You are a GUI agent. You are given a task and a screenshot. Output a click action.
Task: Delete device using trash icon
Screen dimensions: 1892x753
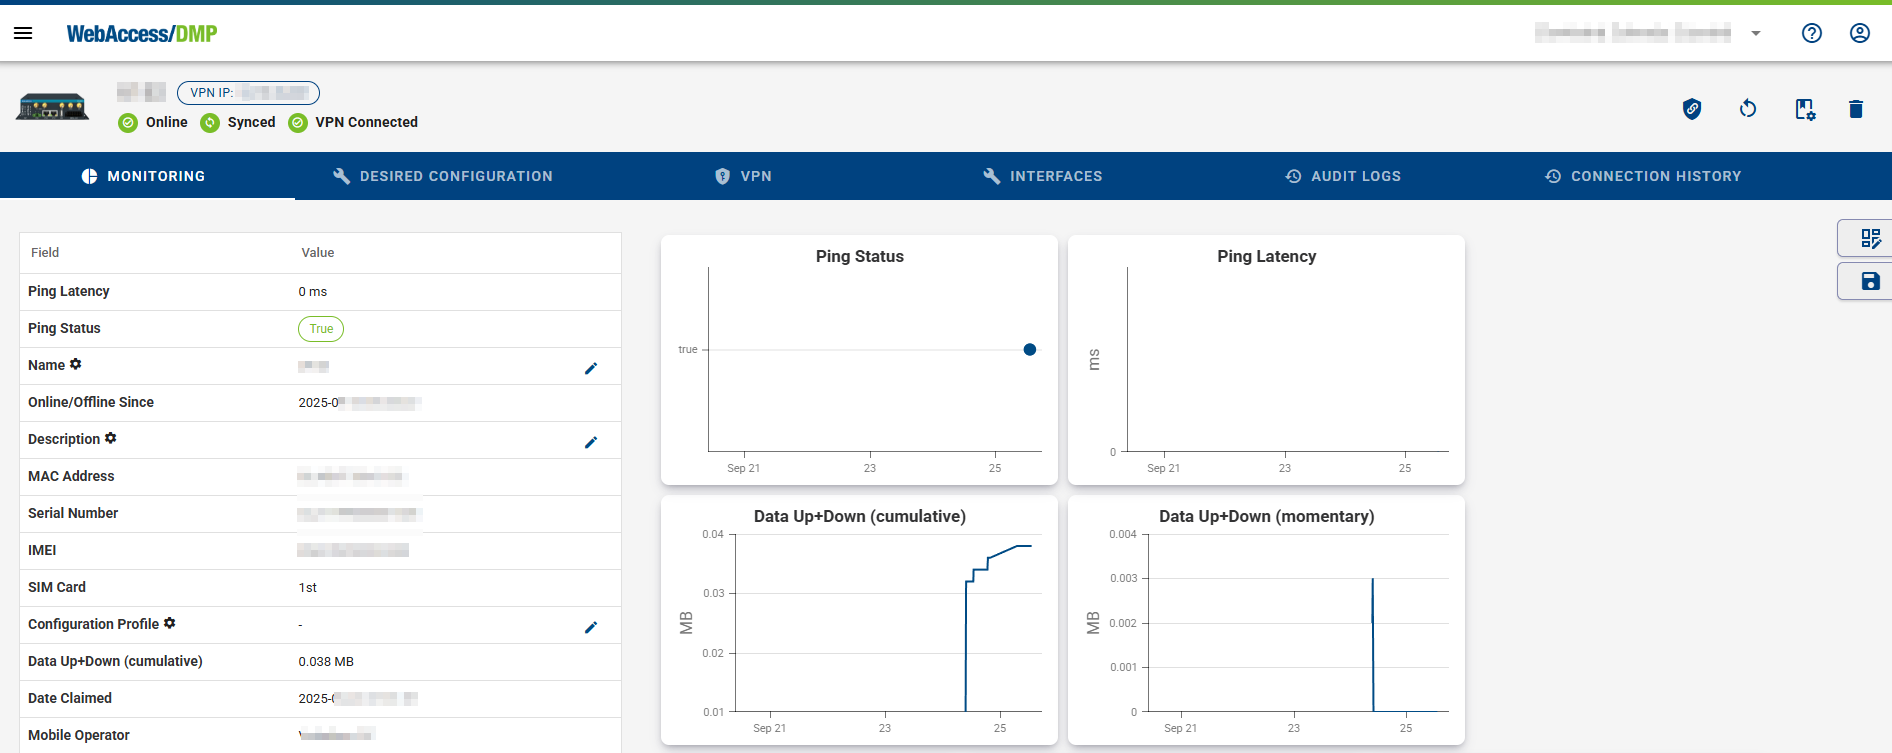(x=1855, y=109)
